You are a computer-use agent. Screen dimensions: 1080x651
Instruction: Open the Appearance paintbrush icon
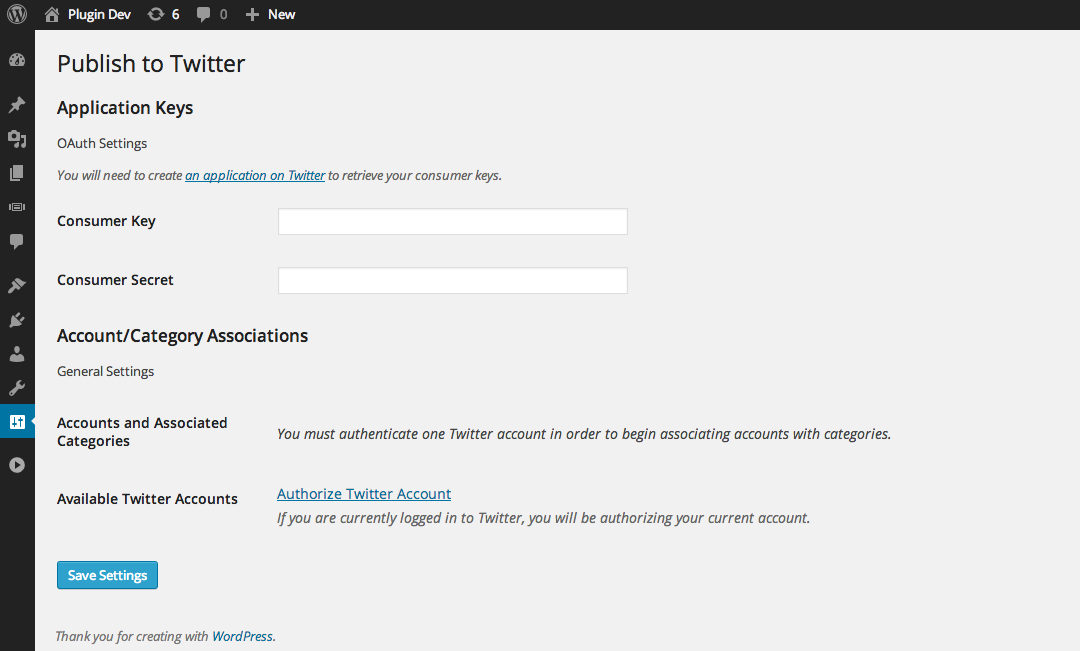click(17, 286)
